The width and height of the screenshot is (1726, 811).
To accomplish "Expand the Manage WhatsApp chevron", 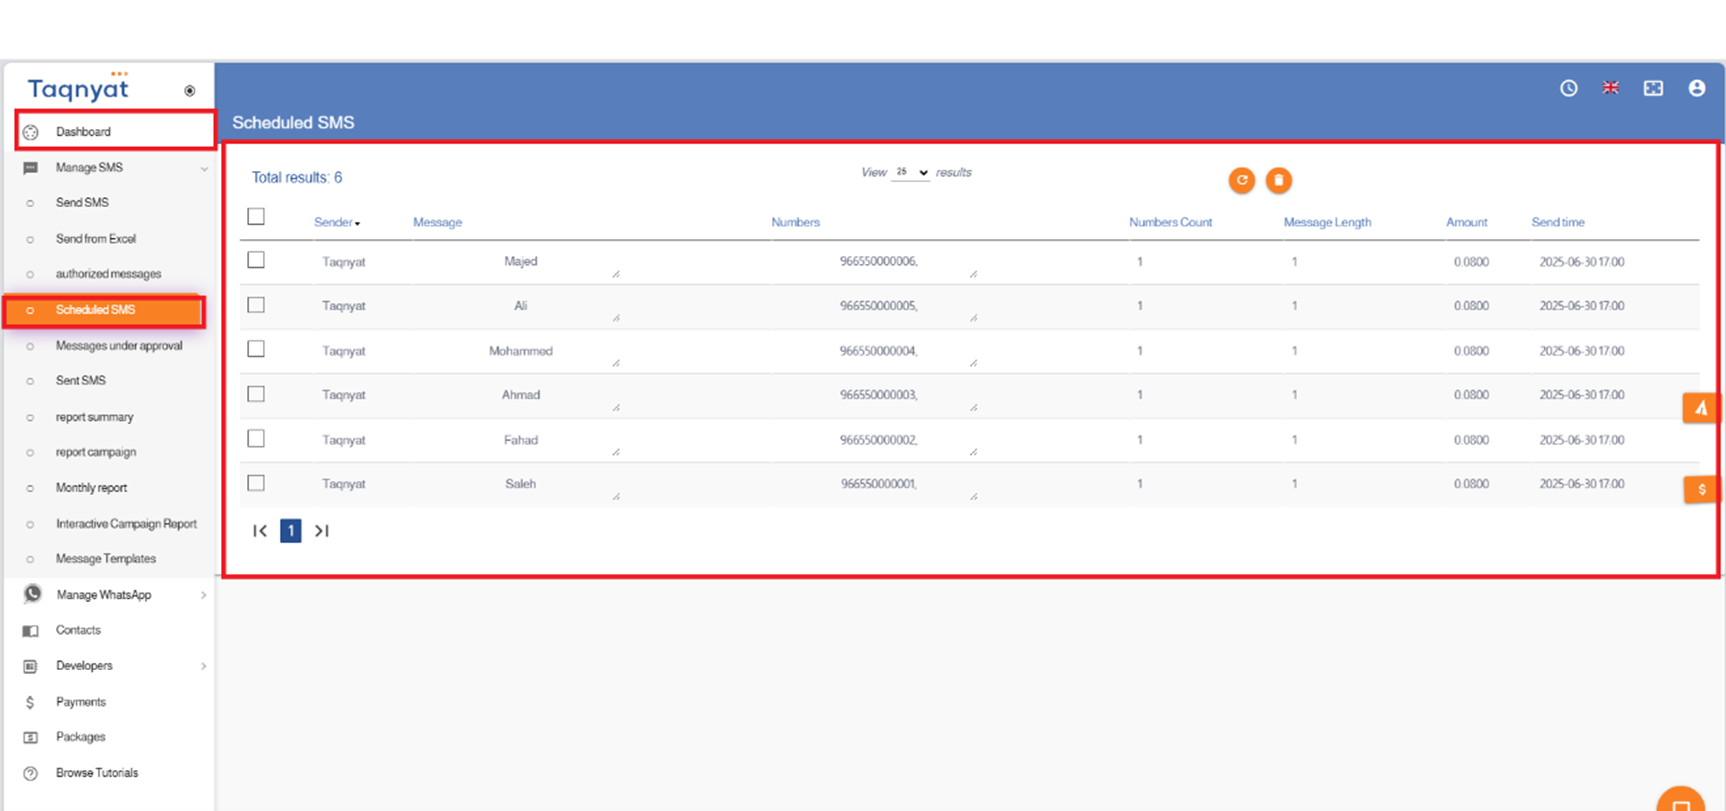I will pyautogui.click(x=204, y=595).
